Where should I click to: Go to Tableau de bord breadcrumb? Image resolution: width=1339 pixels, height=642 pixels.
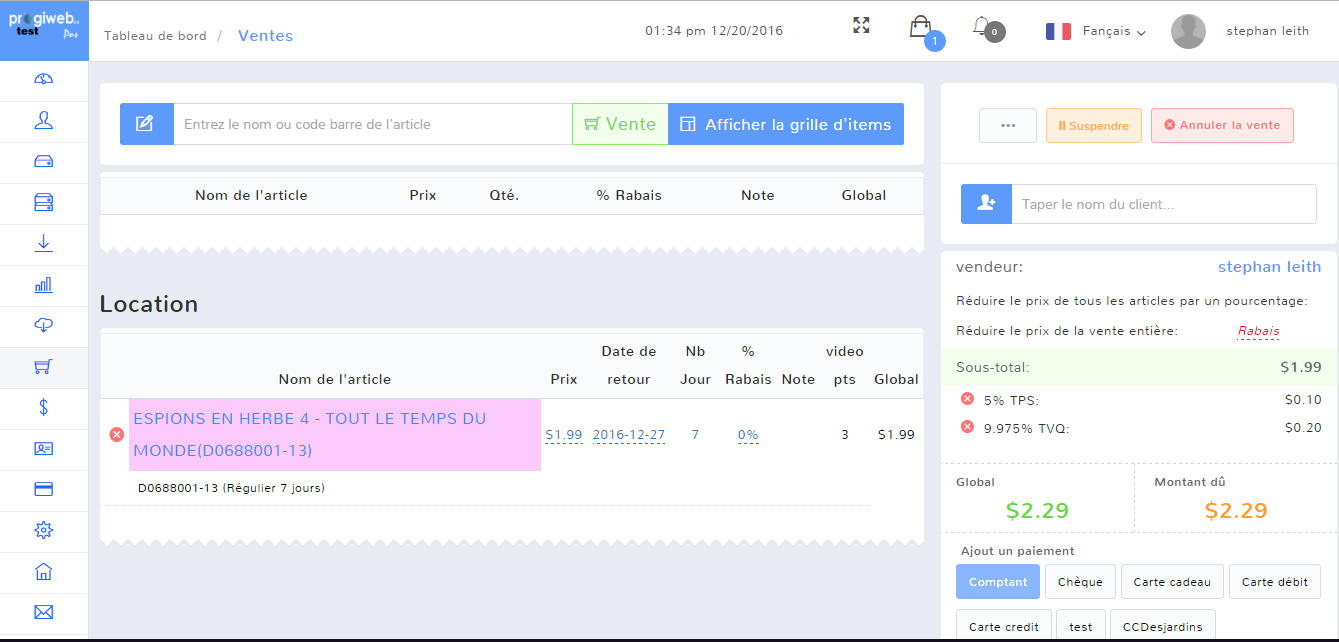coord(155,36)
